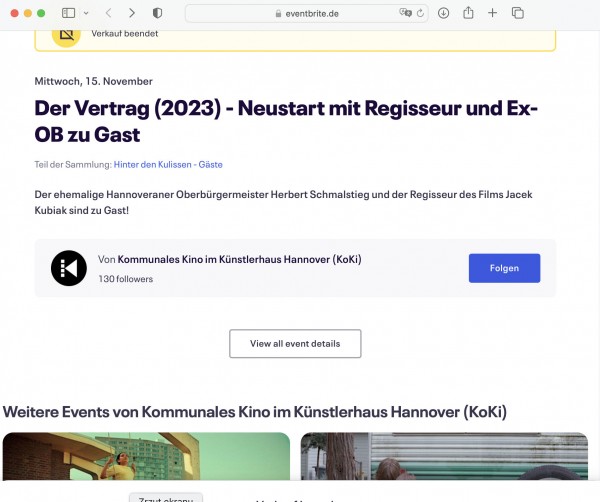Go back to the previous page
This screenshot has width=600, height=502.
coord(108,13)
